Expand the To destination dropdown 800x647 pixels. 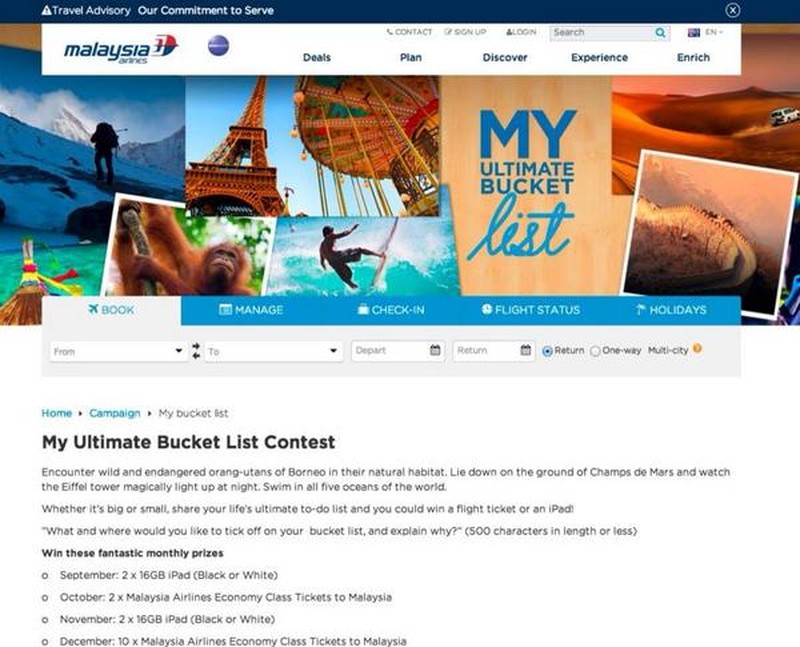tap(273, 351)
